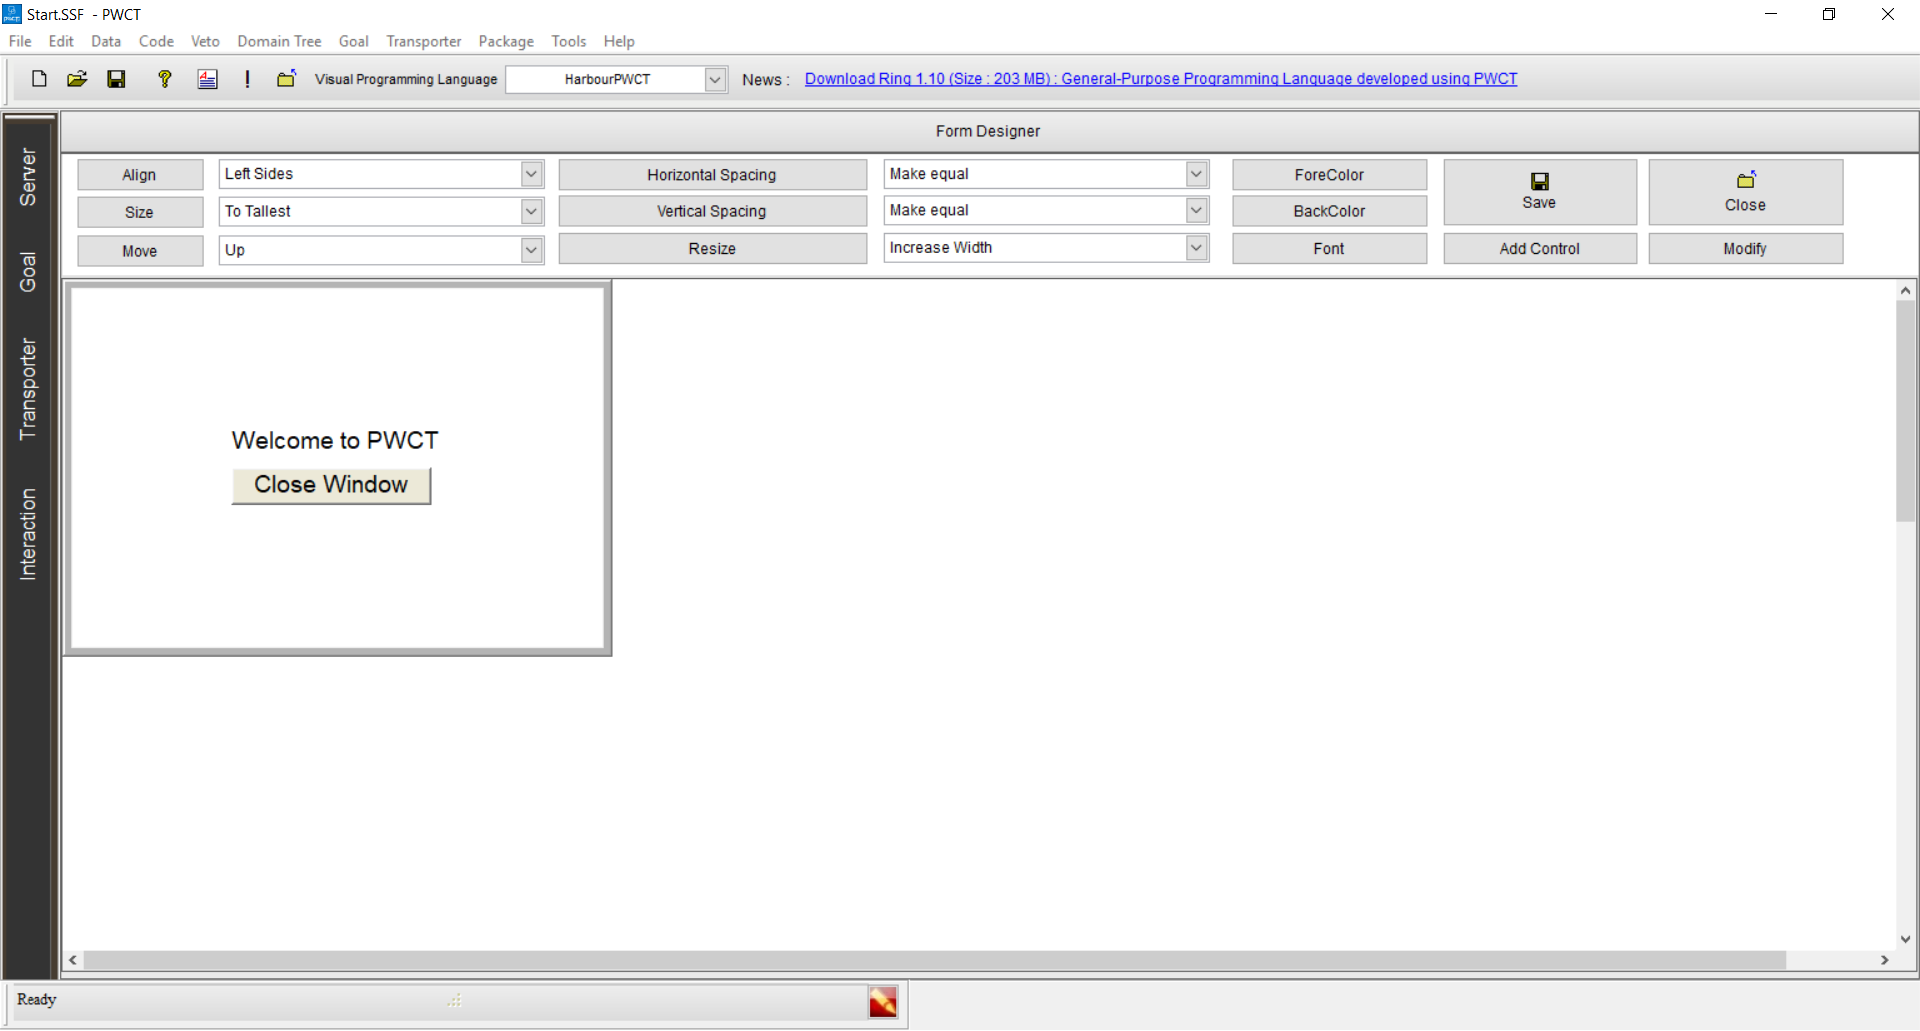
Task: Click the New file icon in the toolbar
Action: click(x=39, y=79)
